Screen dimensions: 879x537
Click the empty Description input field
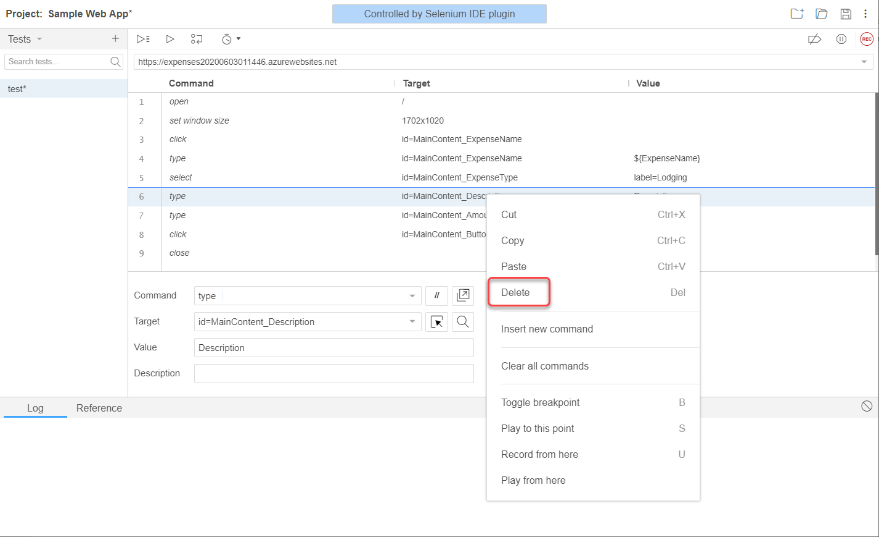[x=334, y=373]
